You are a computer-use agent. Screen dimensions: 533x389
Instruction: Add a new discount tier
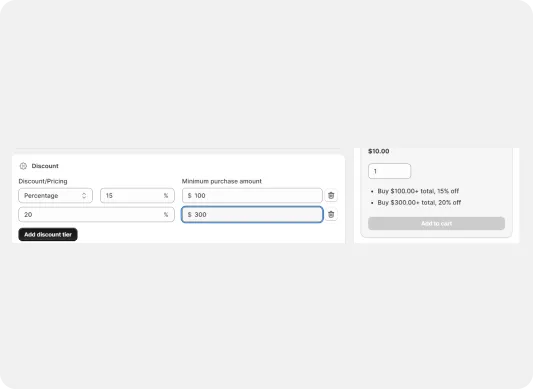click(x=48, y=235)
